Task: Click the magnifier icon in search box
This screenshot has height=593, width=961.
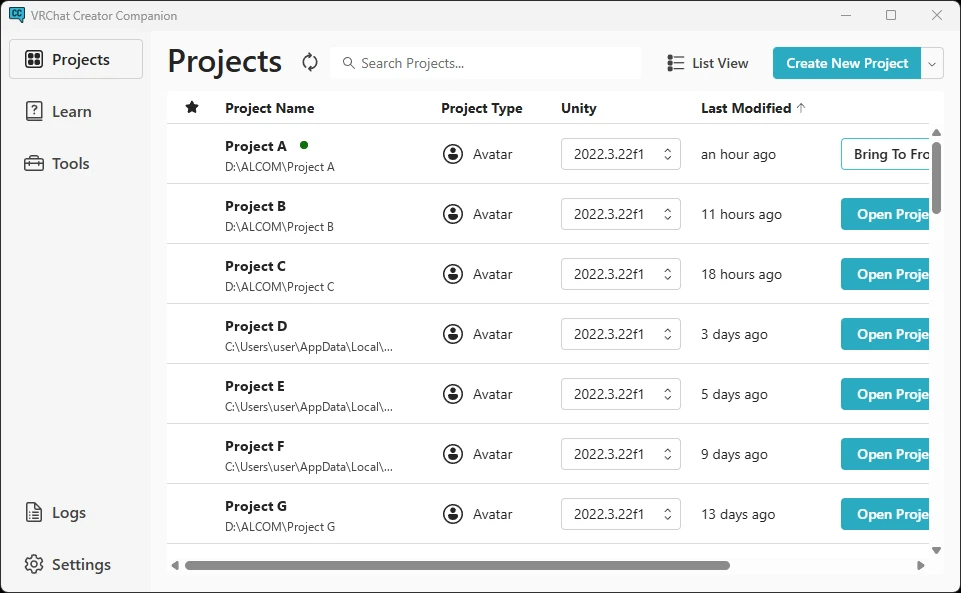Action: [348, 63]
